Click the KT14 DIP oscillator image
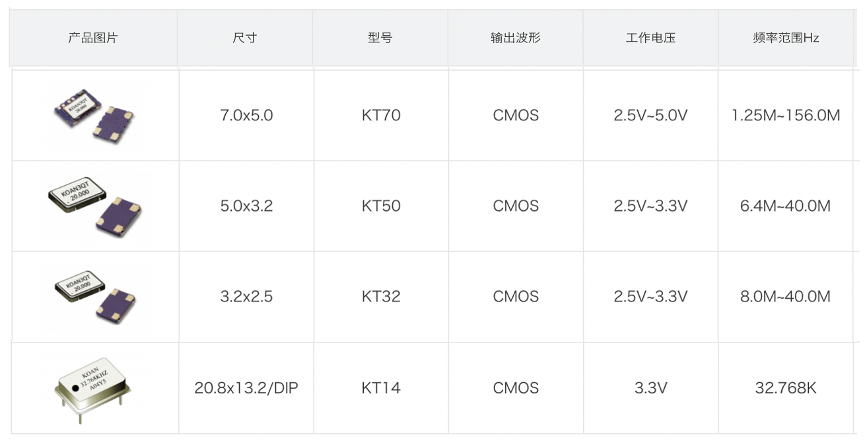 point(95,388)
